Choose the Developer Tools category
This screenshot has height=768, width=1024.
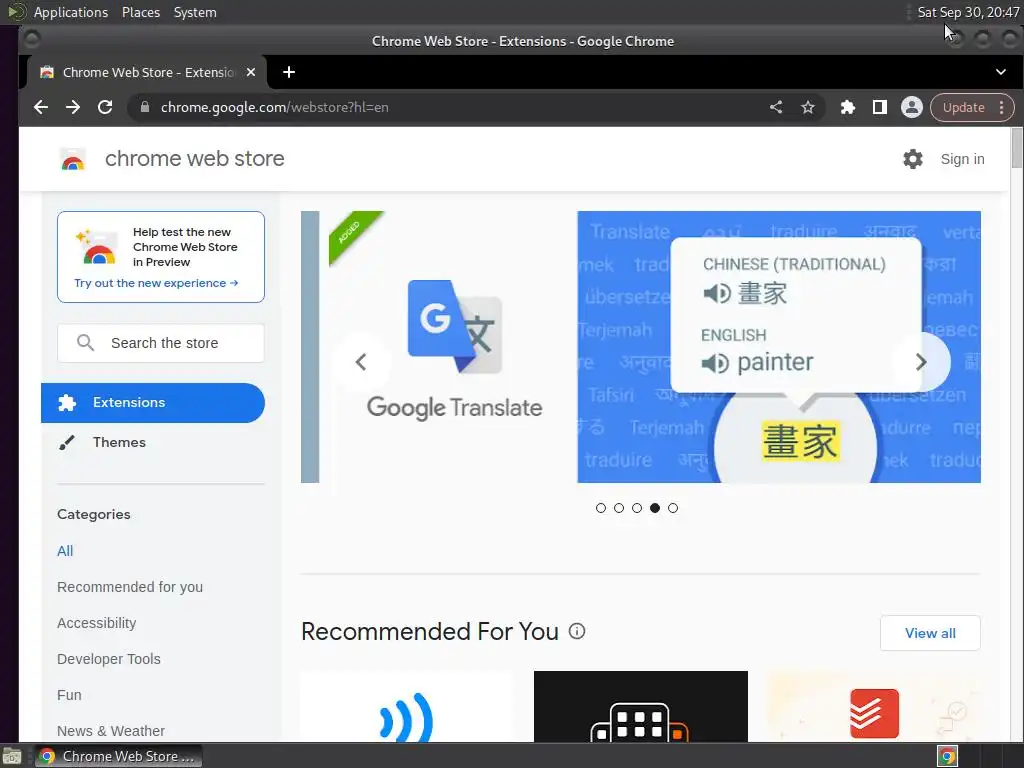[x=108, y=658]
